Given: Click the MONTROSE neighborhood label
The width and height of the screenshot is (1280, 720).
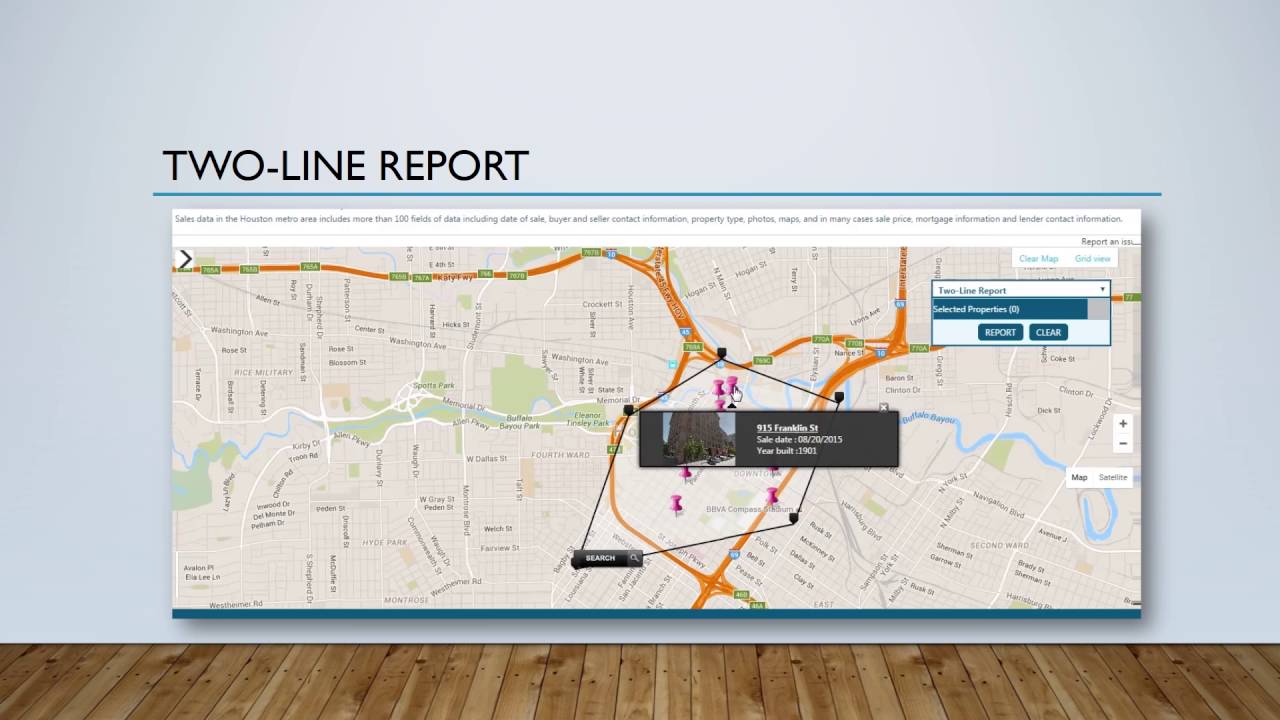Looking at the screenshot, I should tap(407, 600).
